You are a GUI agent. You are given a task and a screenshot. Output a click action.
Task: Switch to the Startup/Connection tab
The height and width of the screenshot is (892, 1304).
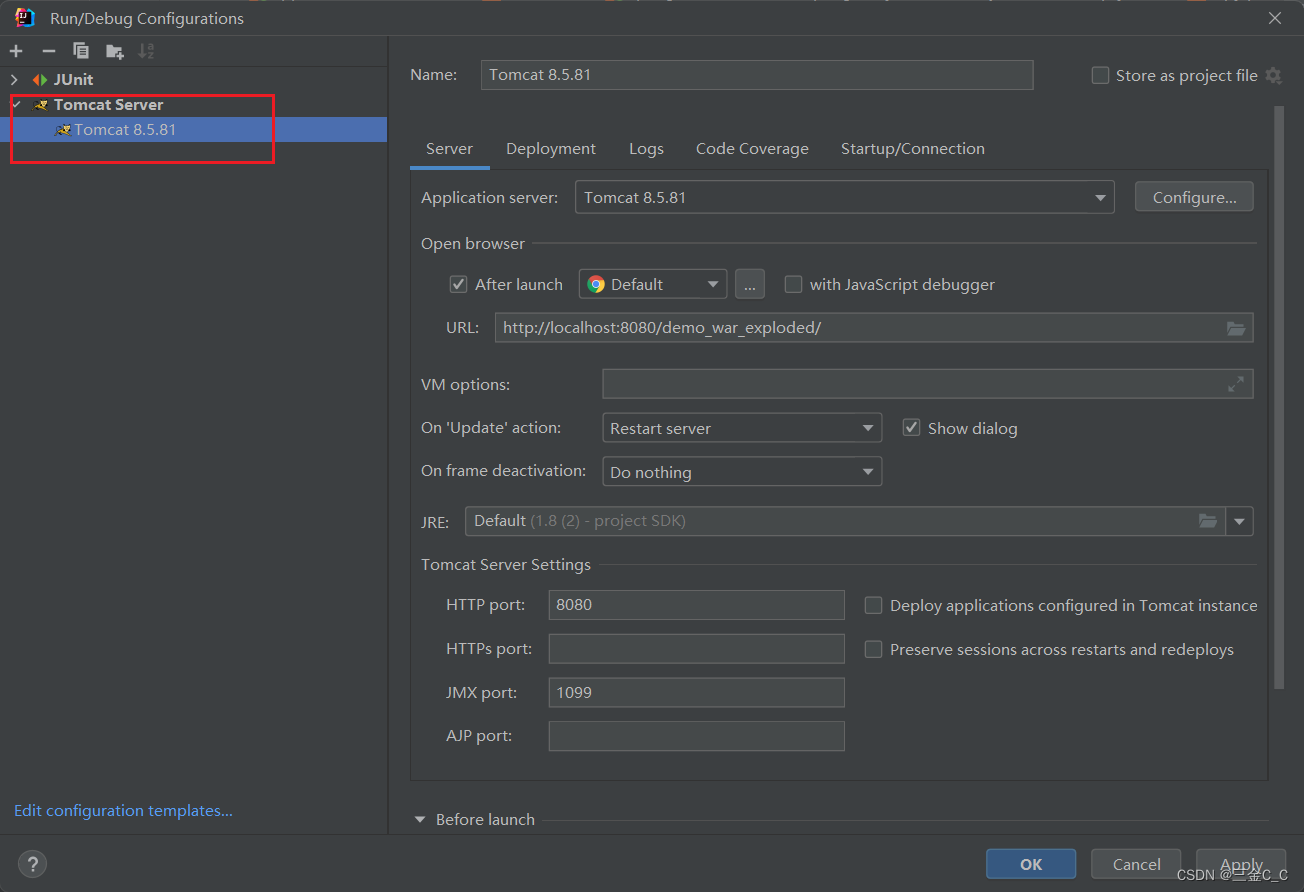tap(913, 148)
